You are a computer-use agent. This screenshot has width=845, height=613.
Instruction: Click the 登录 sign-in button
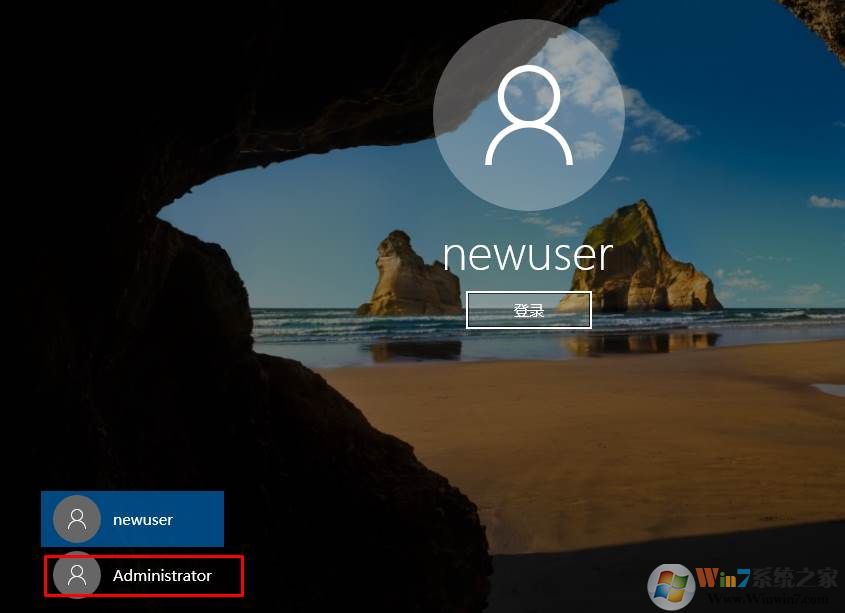(529, 310)
